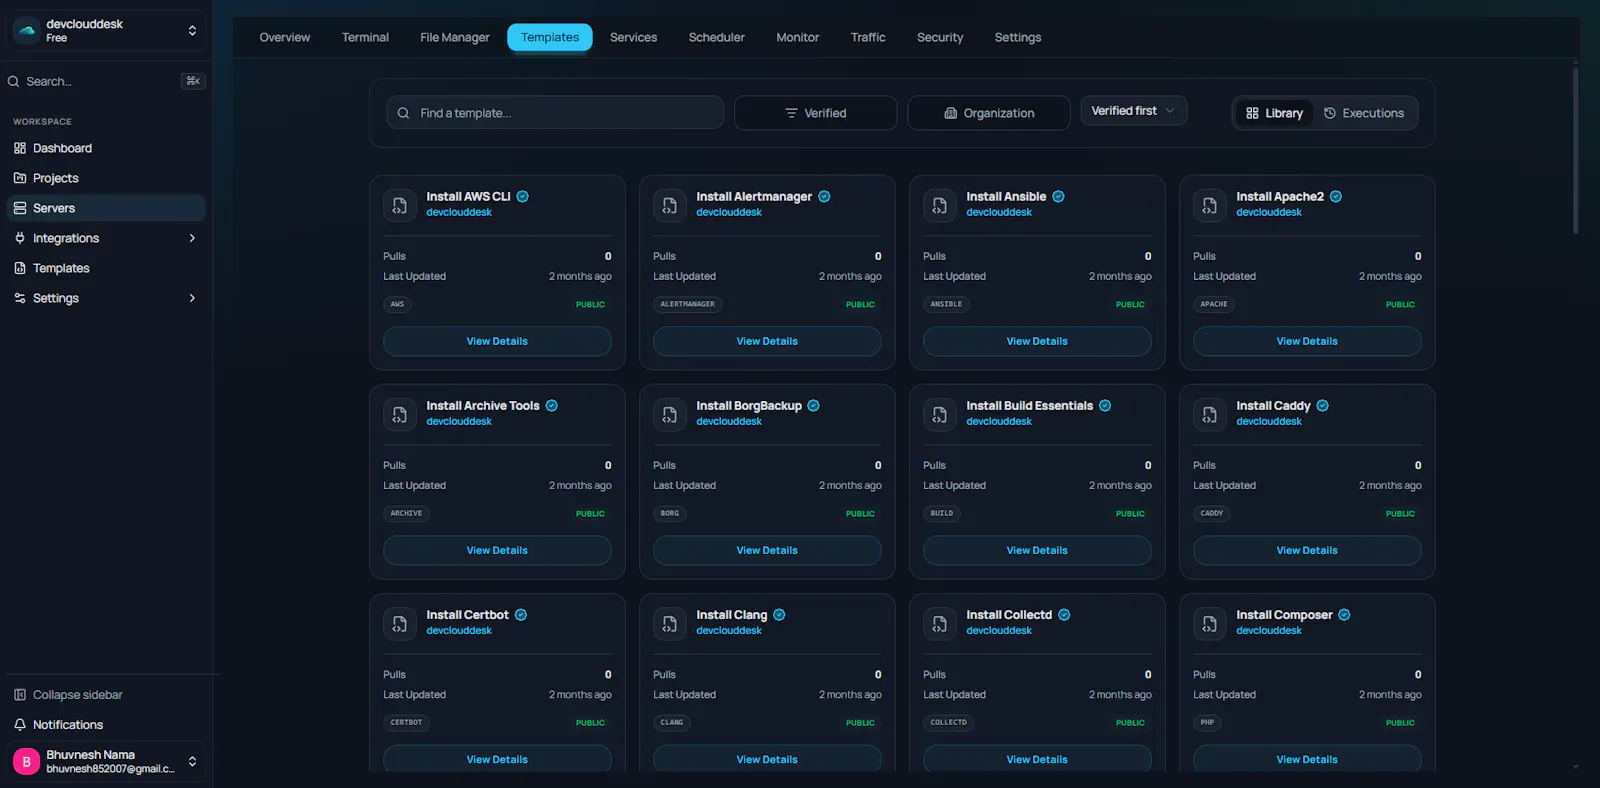Image resolution: width=1600 pixels, height=788 pixels.
Task: Expand the Settings sidebar menu chevron
Action: 192,298
